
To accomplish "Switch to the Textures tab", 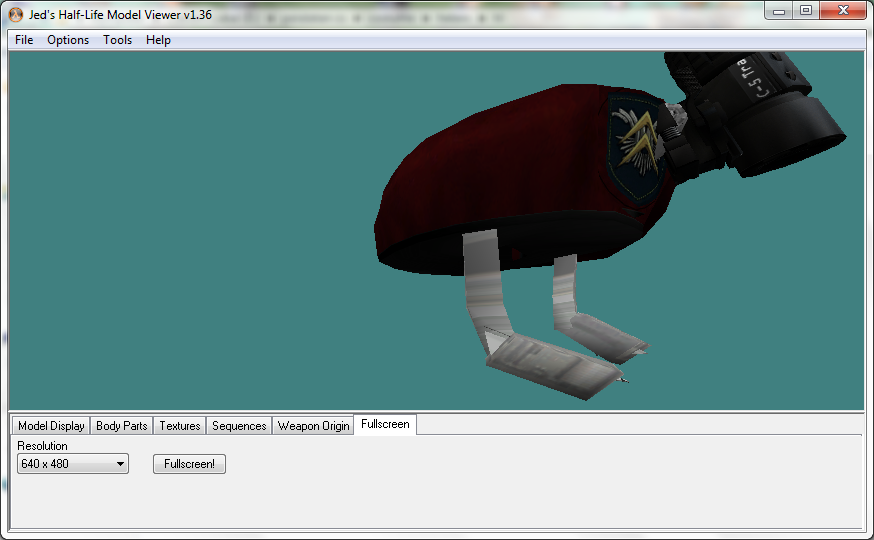I will (x=179, y=426).
